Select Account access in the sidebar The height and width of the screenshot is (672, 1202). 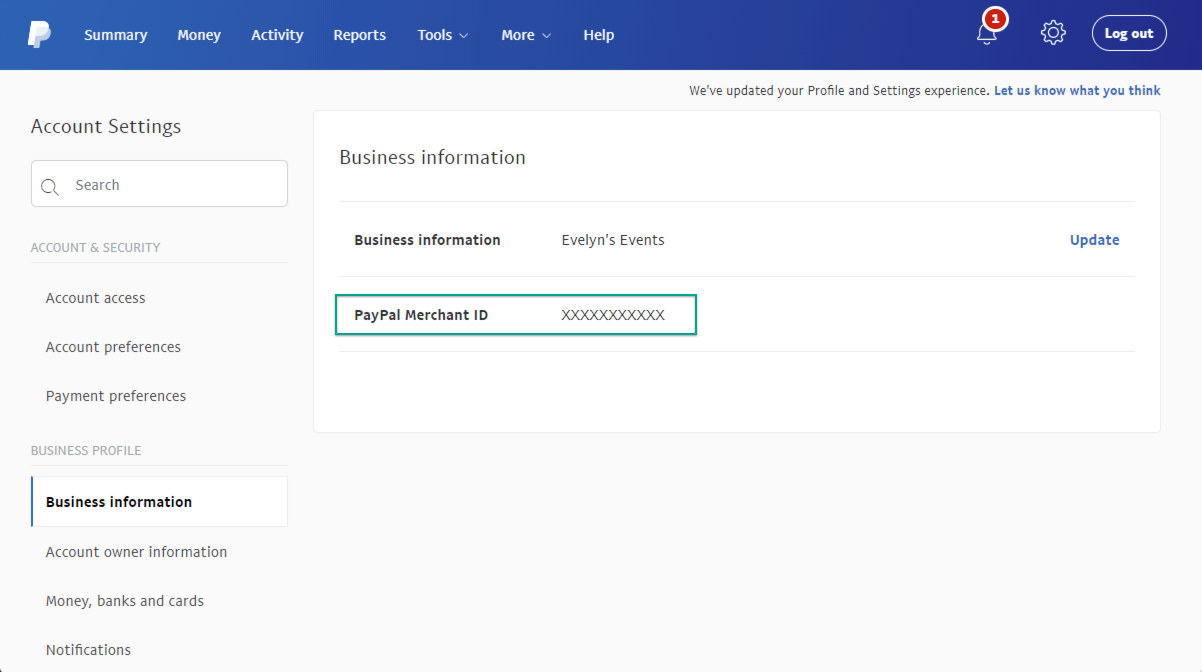tap(95, 297)
